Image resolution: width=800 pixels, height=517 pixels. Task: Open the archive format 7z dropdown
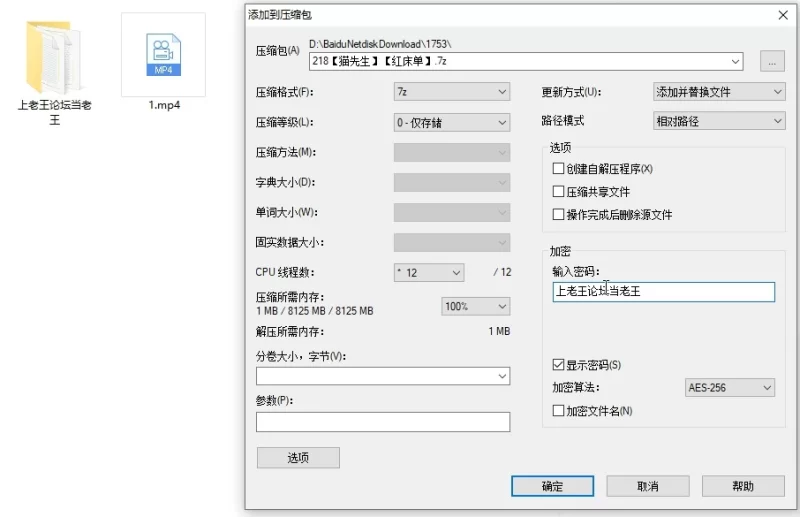(452, 92)
